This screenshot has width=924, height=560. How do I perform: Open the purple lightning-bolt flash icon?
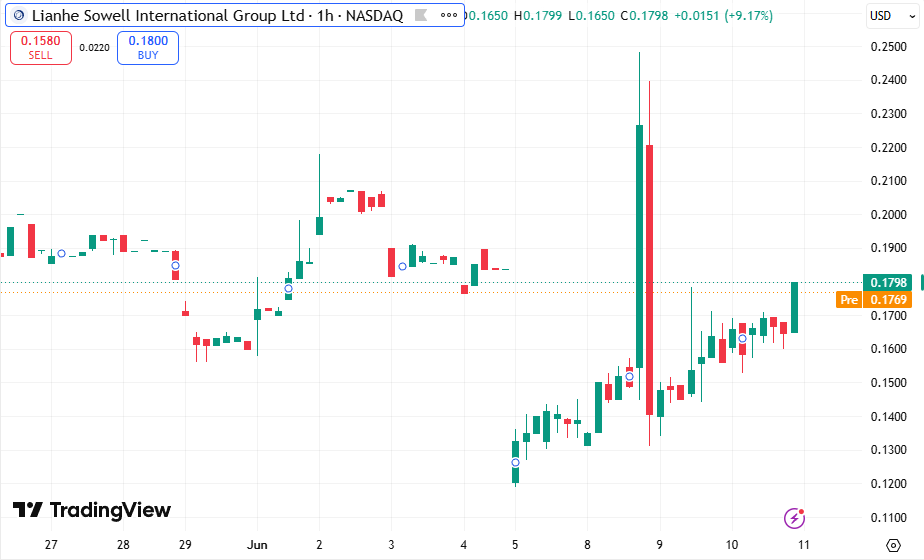click(794, 518)
